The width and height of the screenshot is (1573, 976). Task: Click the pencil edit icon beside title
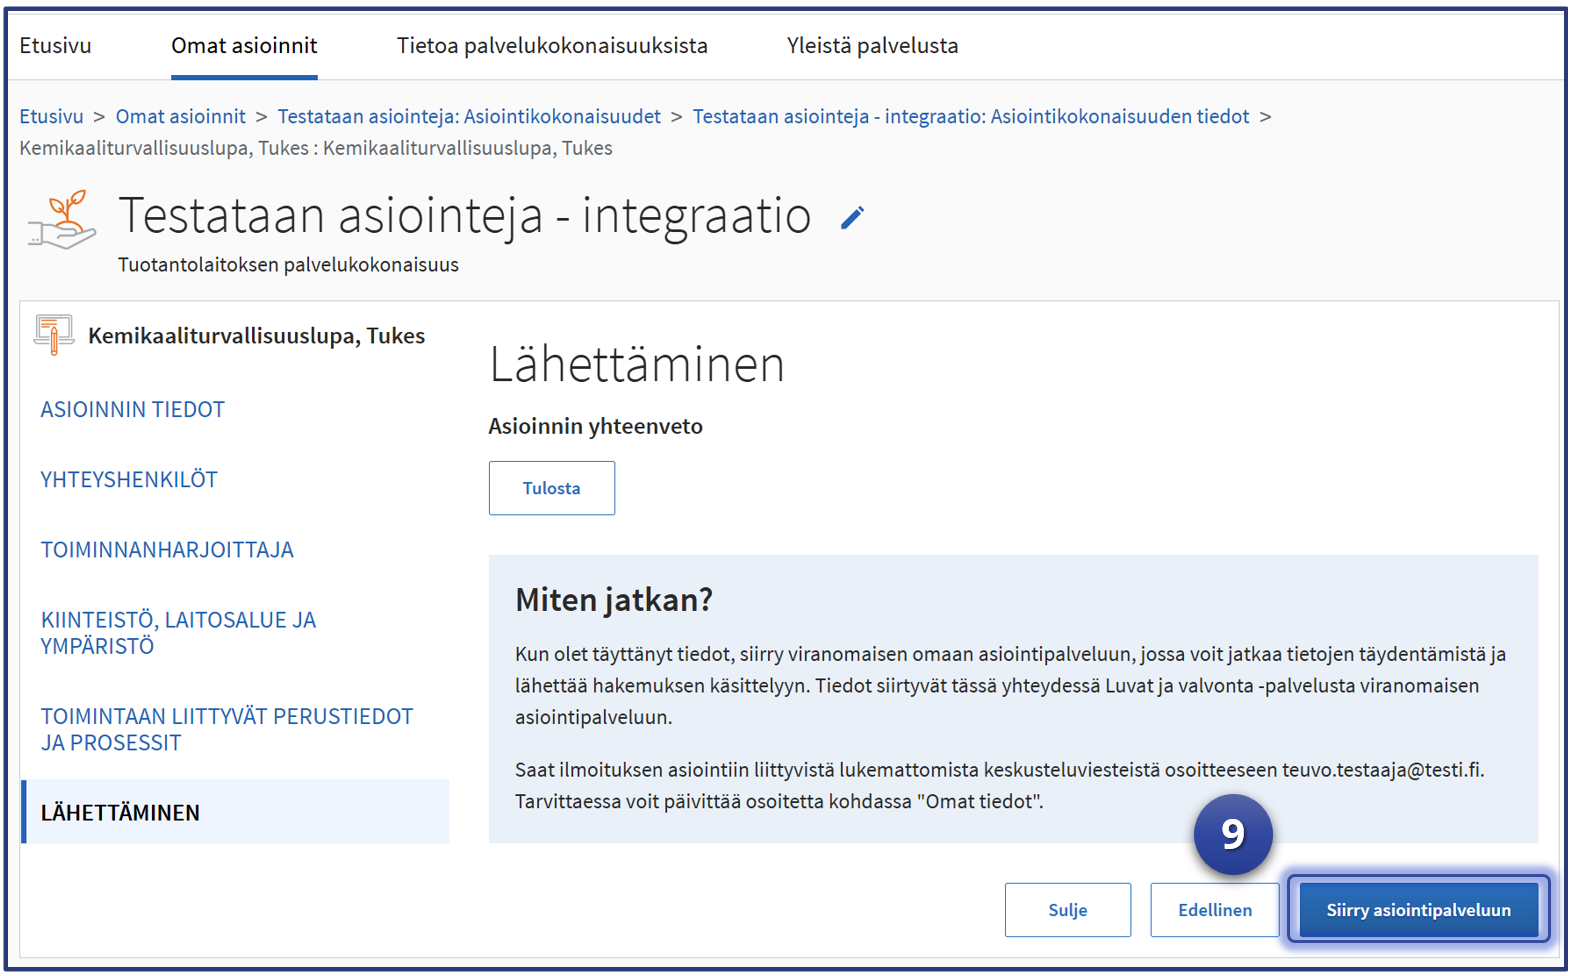pos(852,218)
